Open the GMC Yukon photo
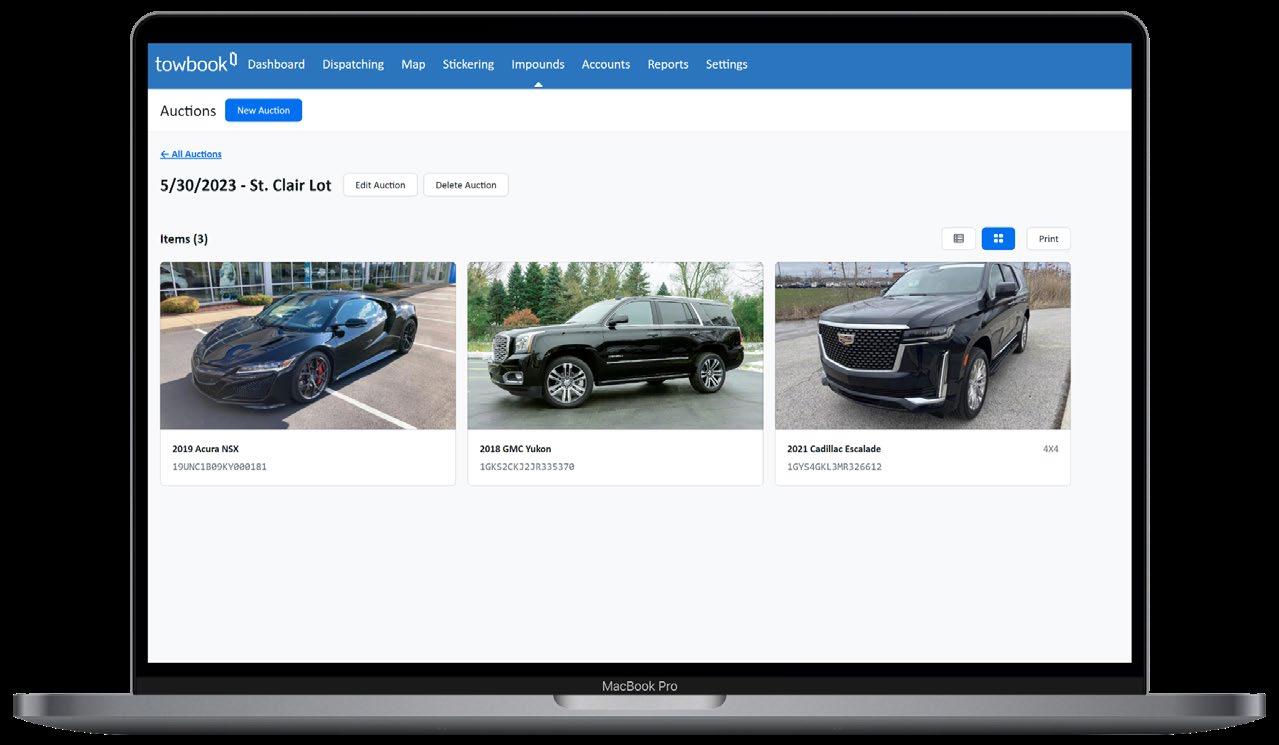 (615, 346)
